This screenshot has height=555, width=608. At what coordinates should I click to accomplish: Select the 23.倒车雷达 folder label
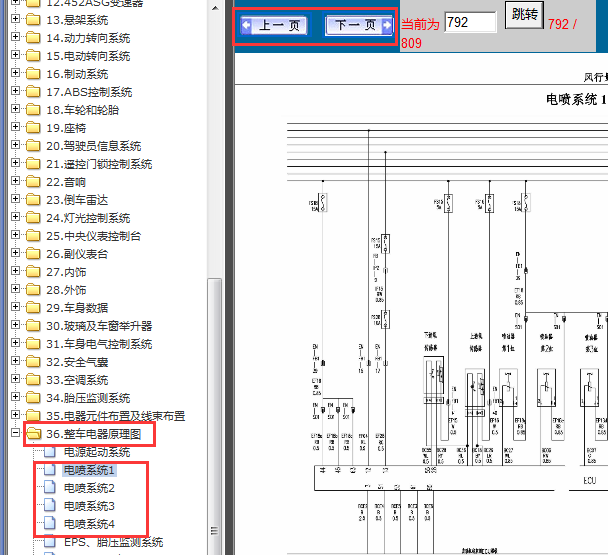coord(77,200)
